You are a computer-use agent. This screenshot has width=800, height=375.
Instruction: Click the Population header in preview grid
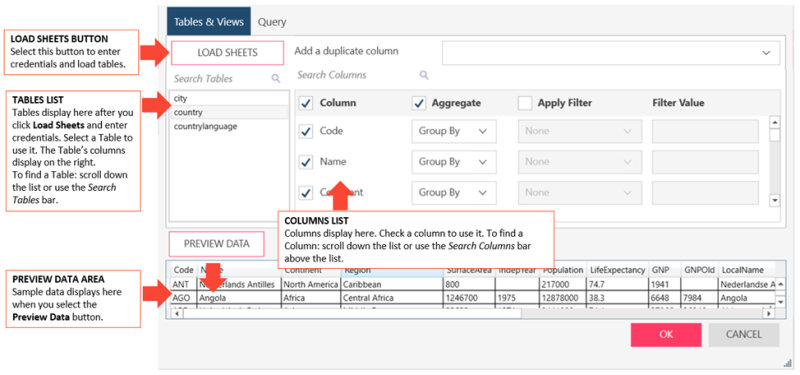pos(563,270)
